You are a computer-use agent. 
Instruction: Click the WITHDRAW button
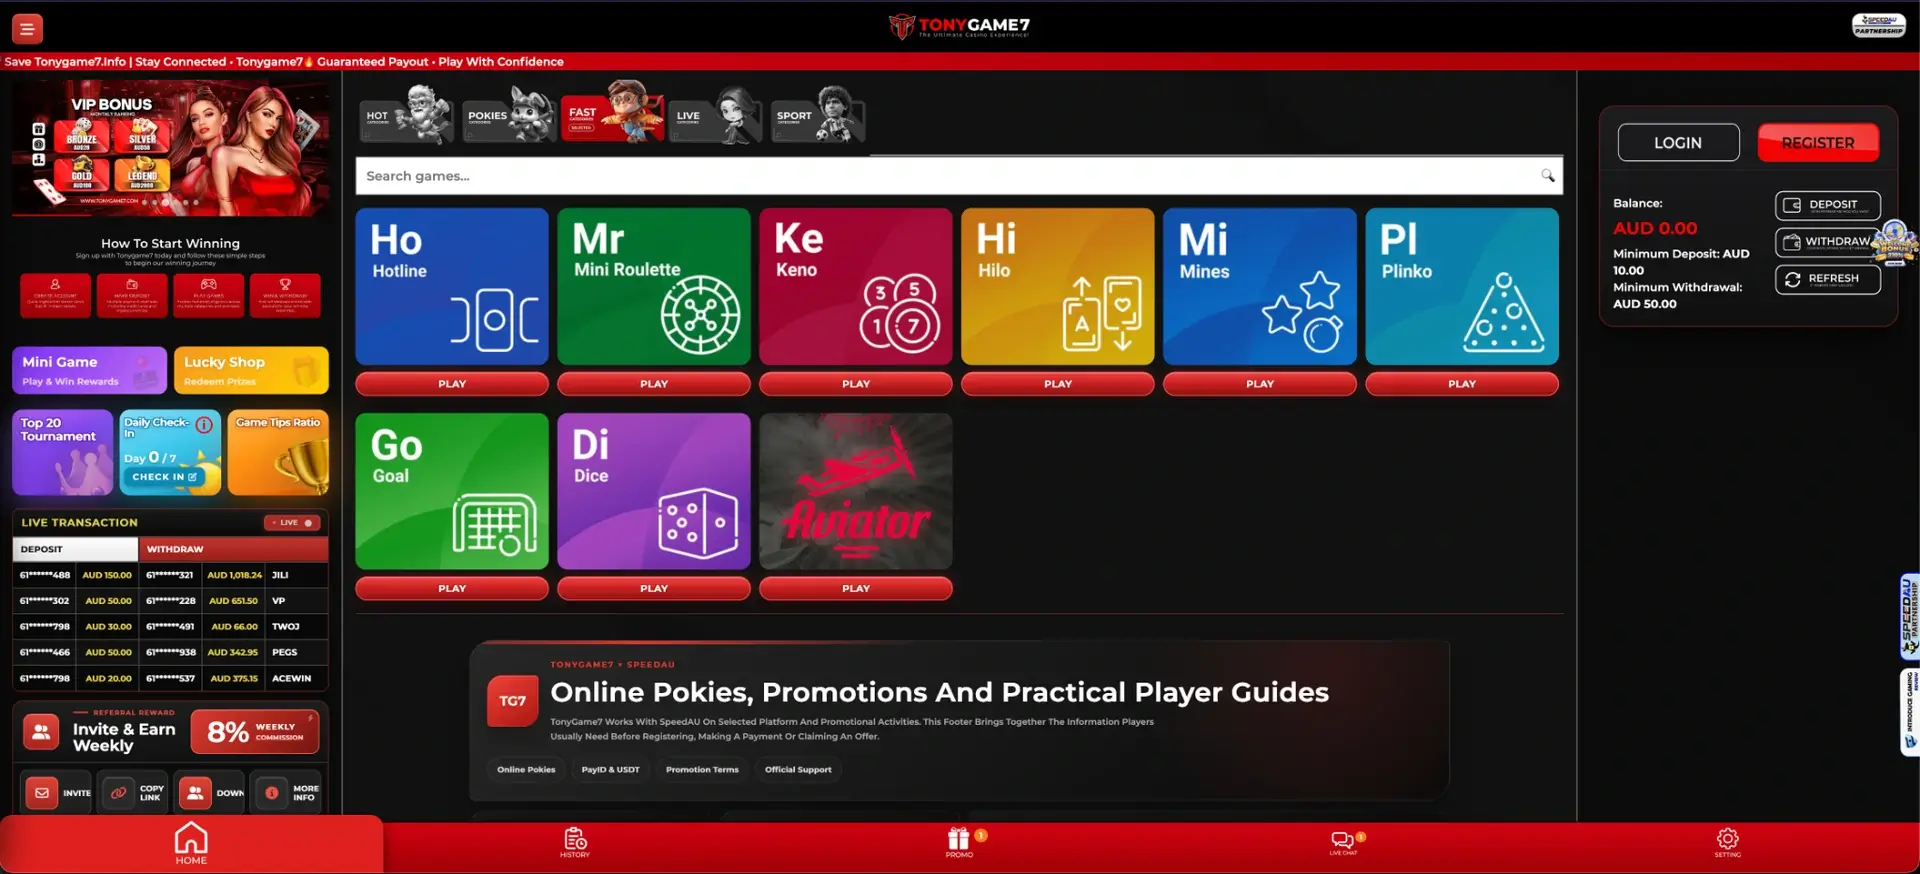(1828, 242)
